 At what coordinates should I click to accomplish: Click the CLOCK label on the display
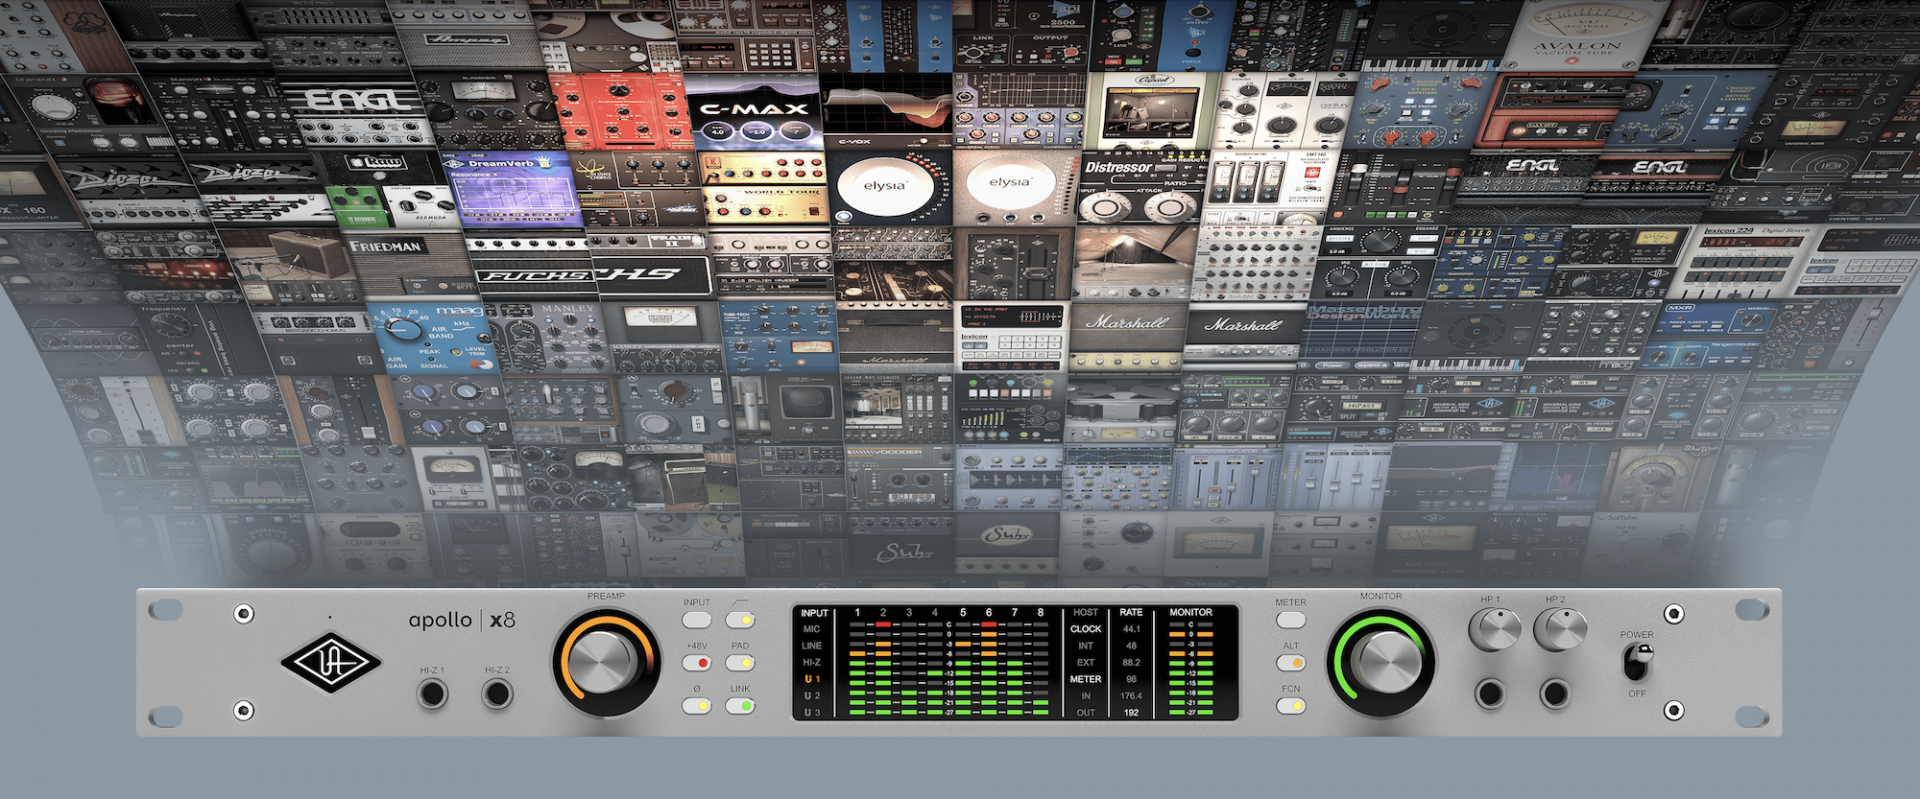click(x=1085, y=629)
